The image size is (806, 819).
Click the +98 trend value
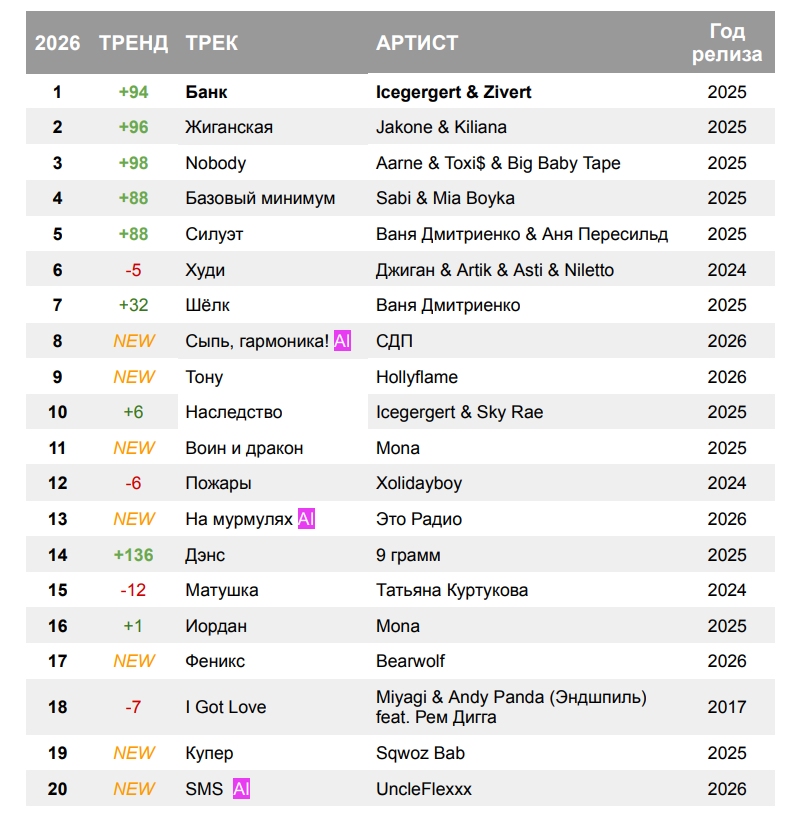tap(134, 163)
